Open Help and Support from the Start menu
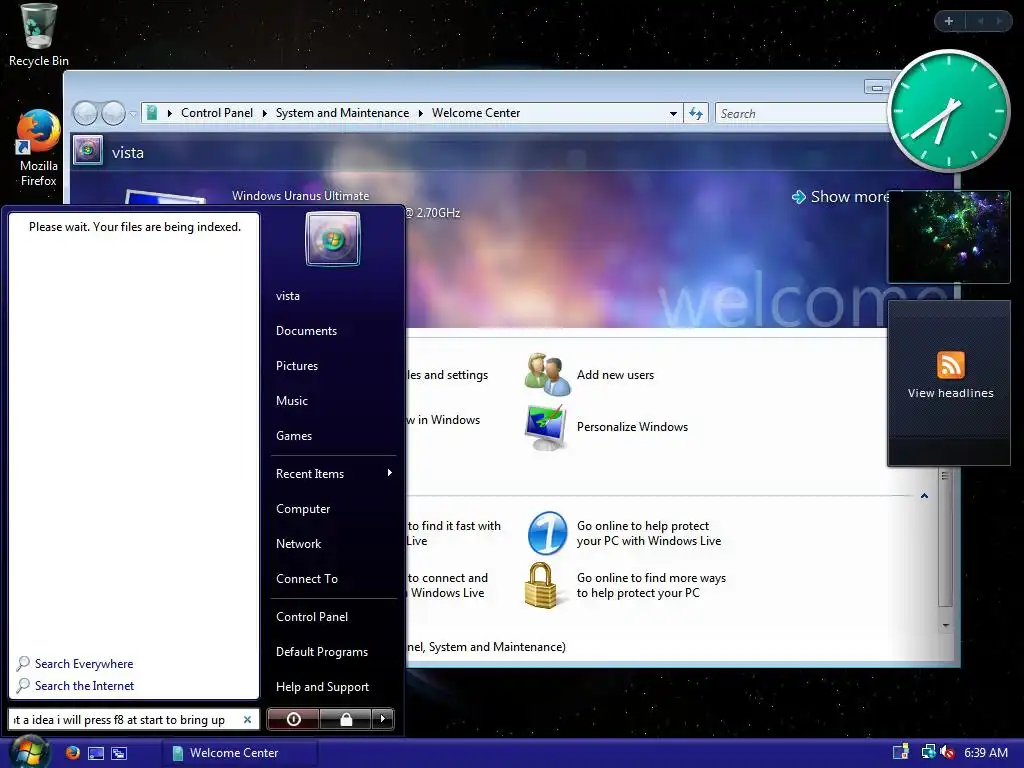 (323, 686)
